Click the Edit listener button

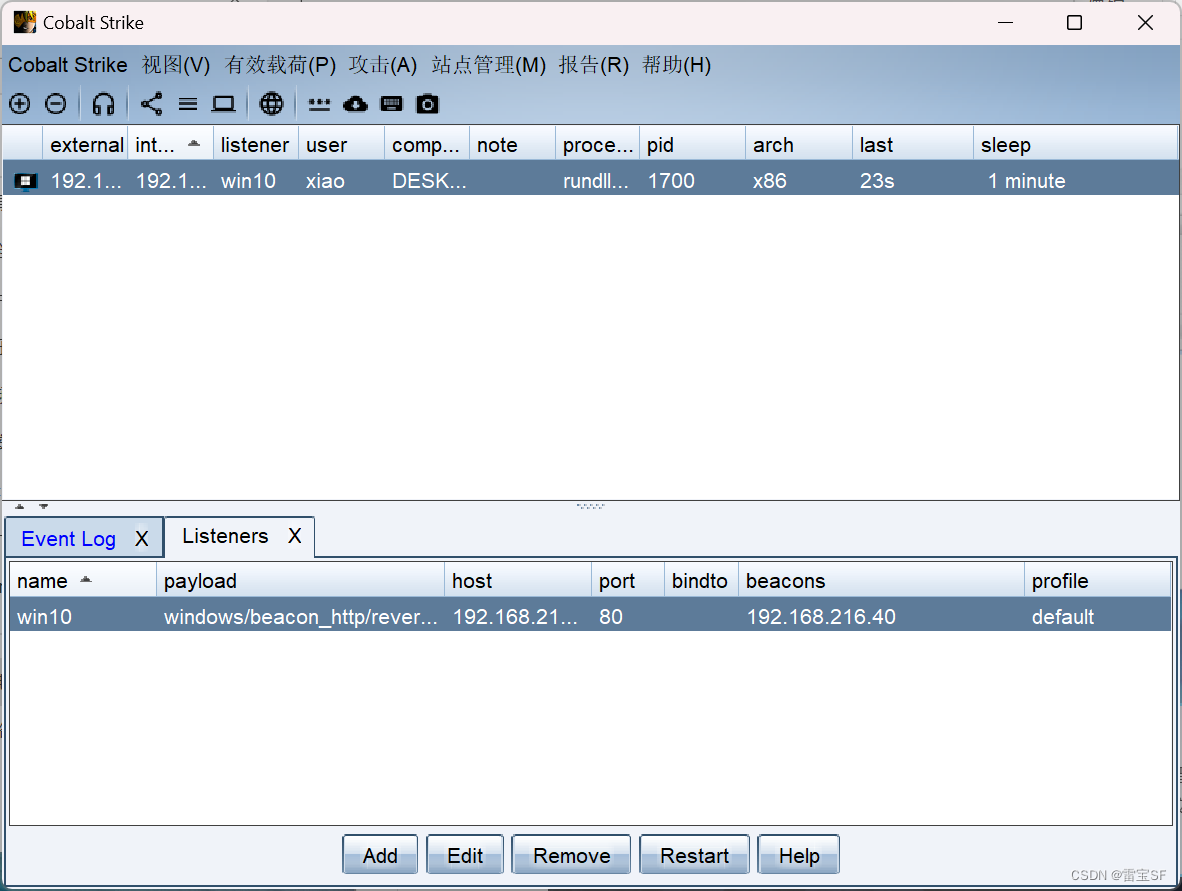(x=465, y=855)
